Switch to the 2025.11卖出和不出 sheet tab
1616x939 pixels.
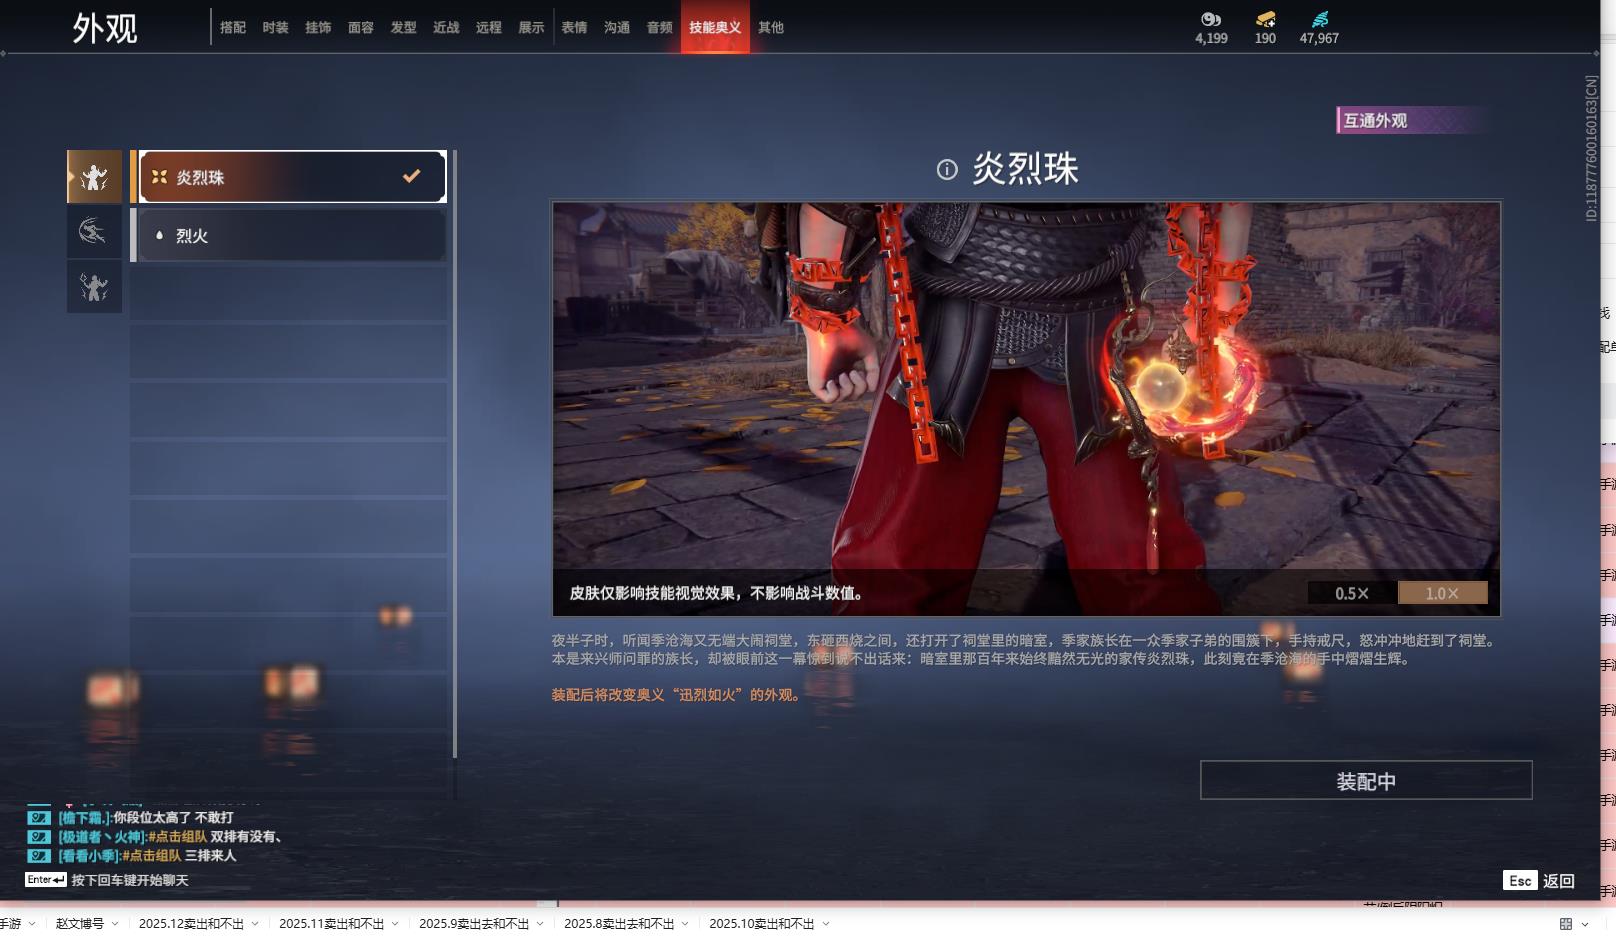pyautogui.click(x=331, y=924)
